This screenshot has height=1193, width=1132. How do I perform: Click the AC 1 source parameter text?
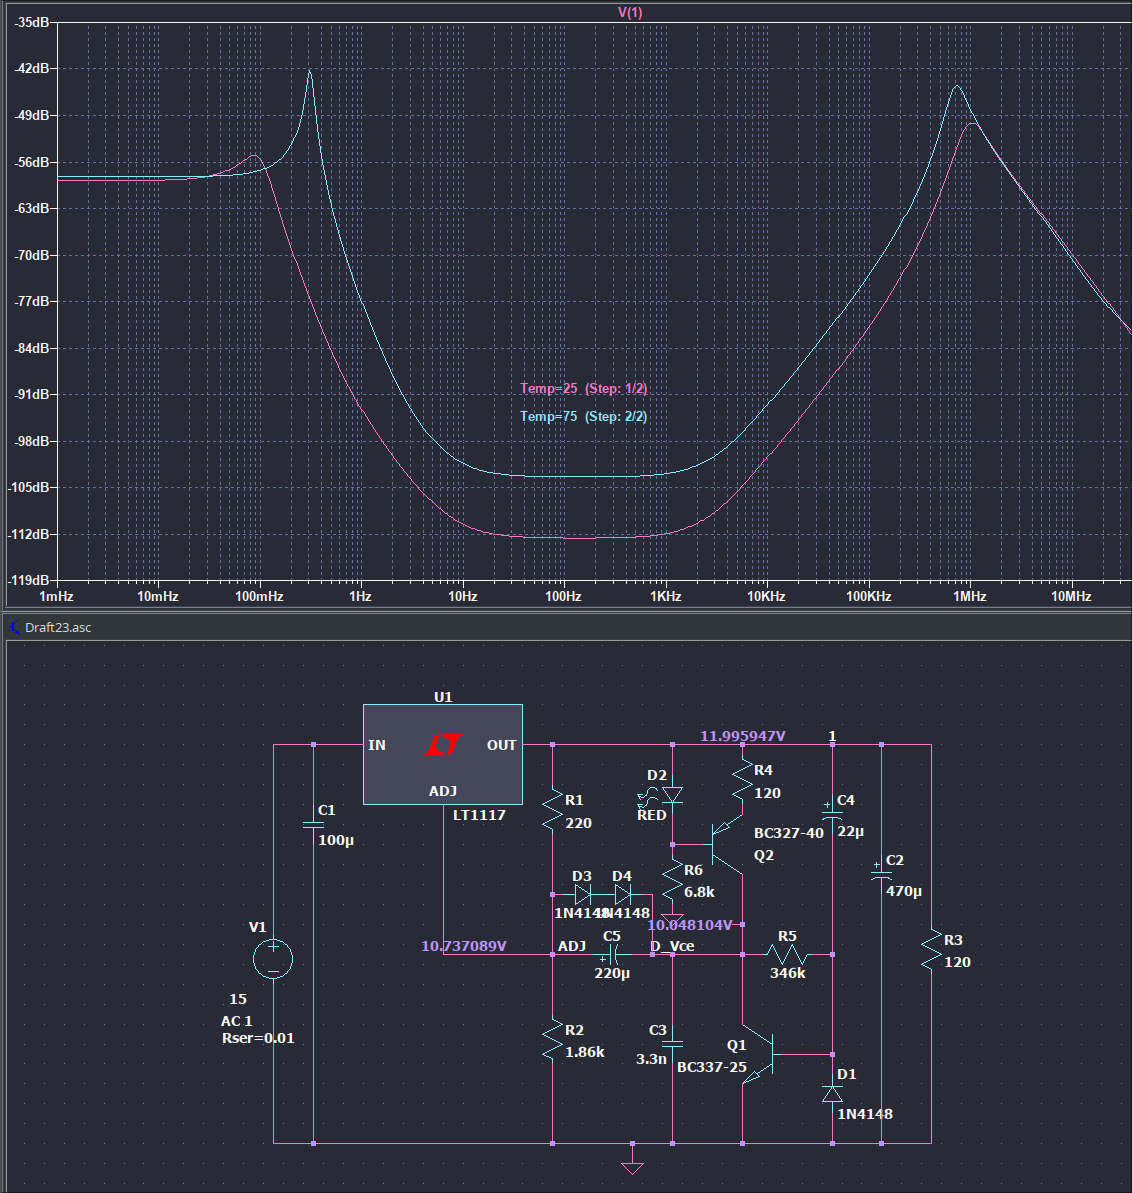[x=237, y=1021]
